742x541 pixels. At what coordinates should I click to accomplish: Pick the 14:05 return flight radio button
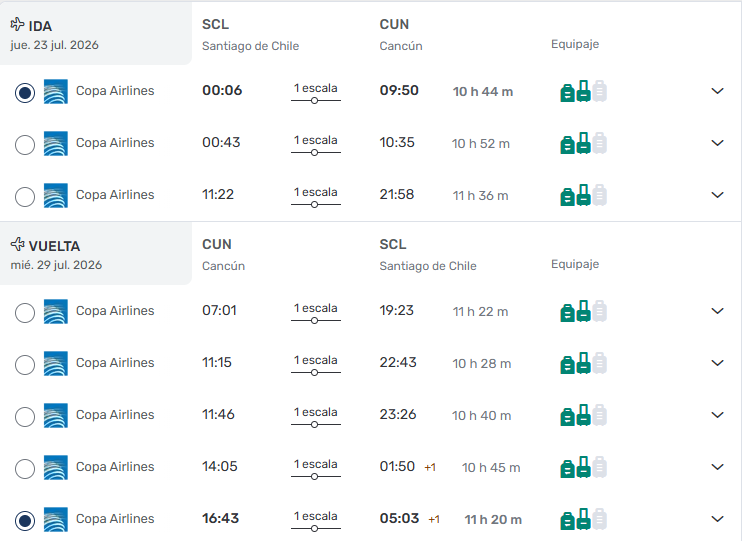[25, 469]
